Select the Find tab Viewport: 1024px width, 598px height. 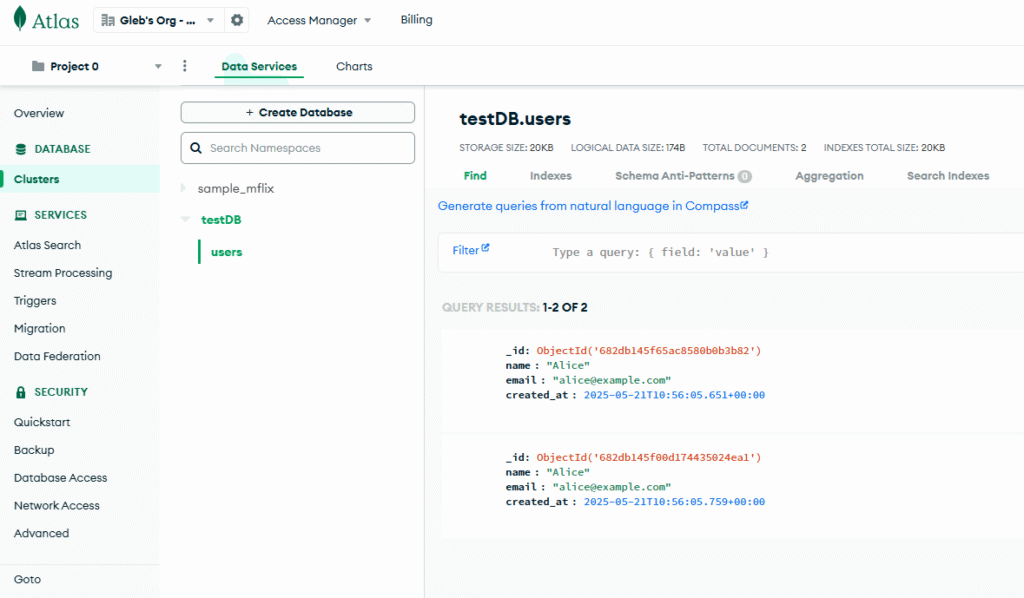pos(475,176)
